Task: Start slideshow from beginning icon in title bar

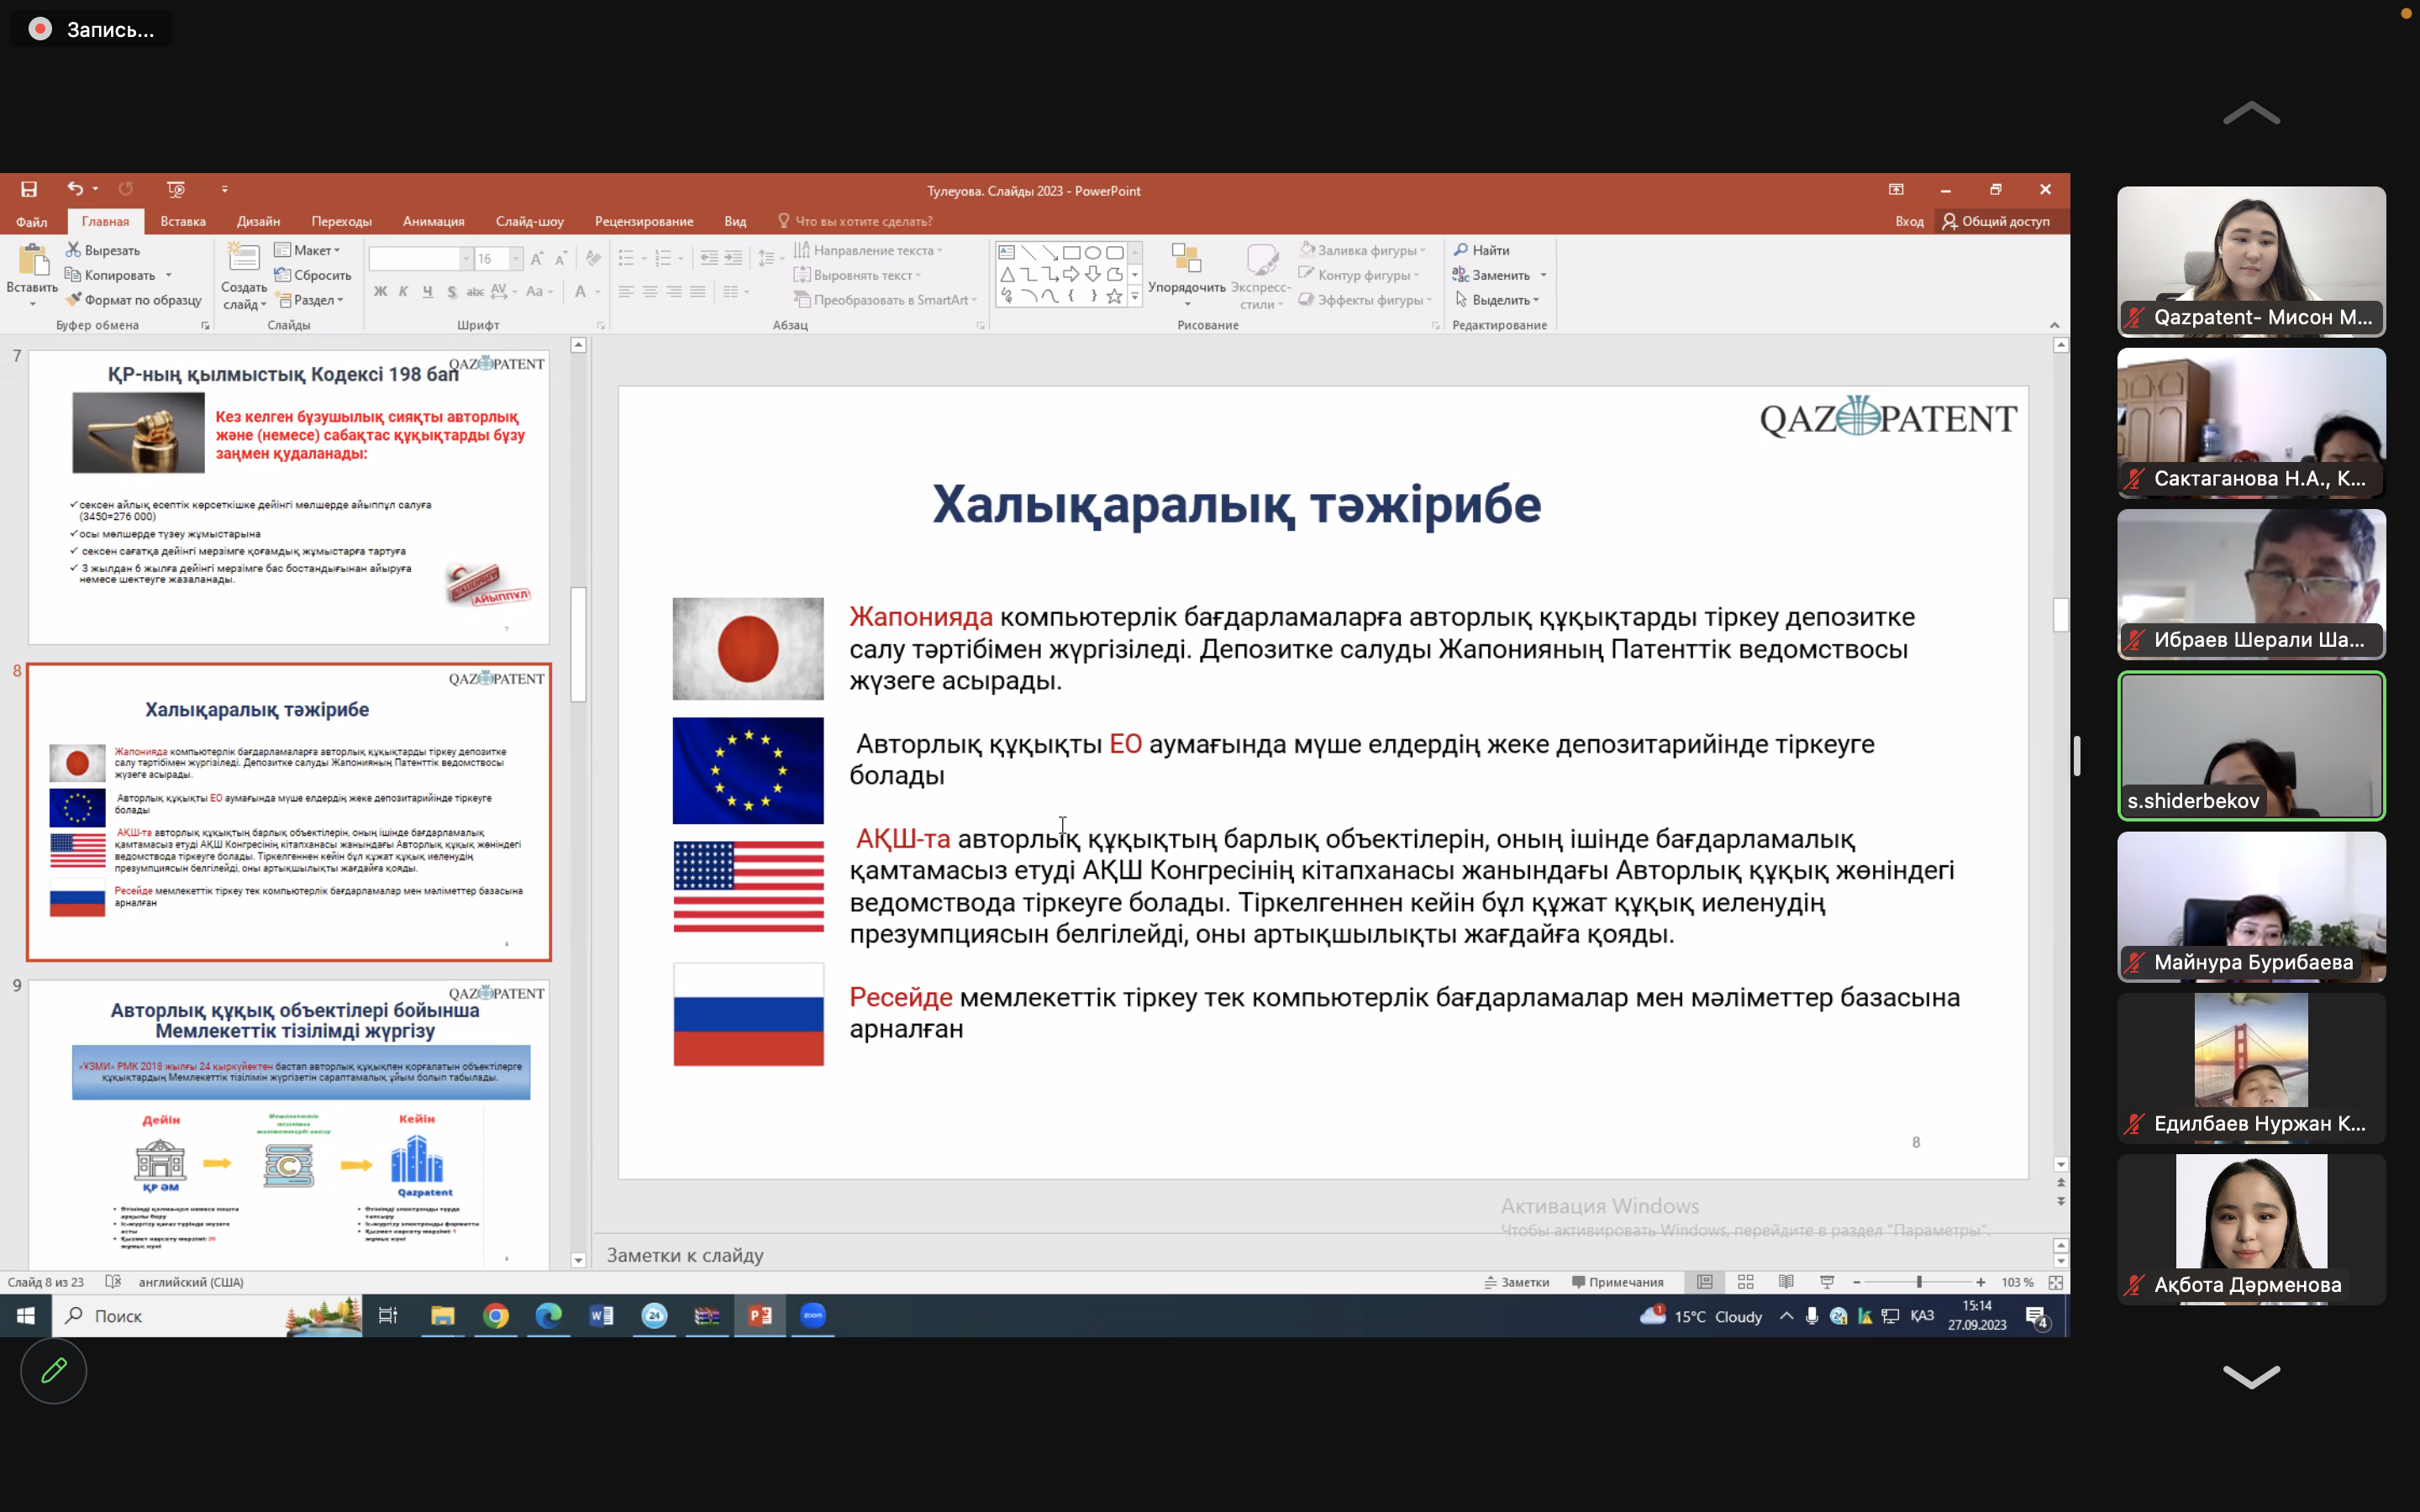Action: (176, 189)
